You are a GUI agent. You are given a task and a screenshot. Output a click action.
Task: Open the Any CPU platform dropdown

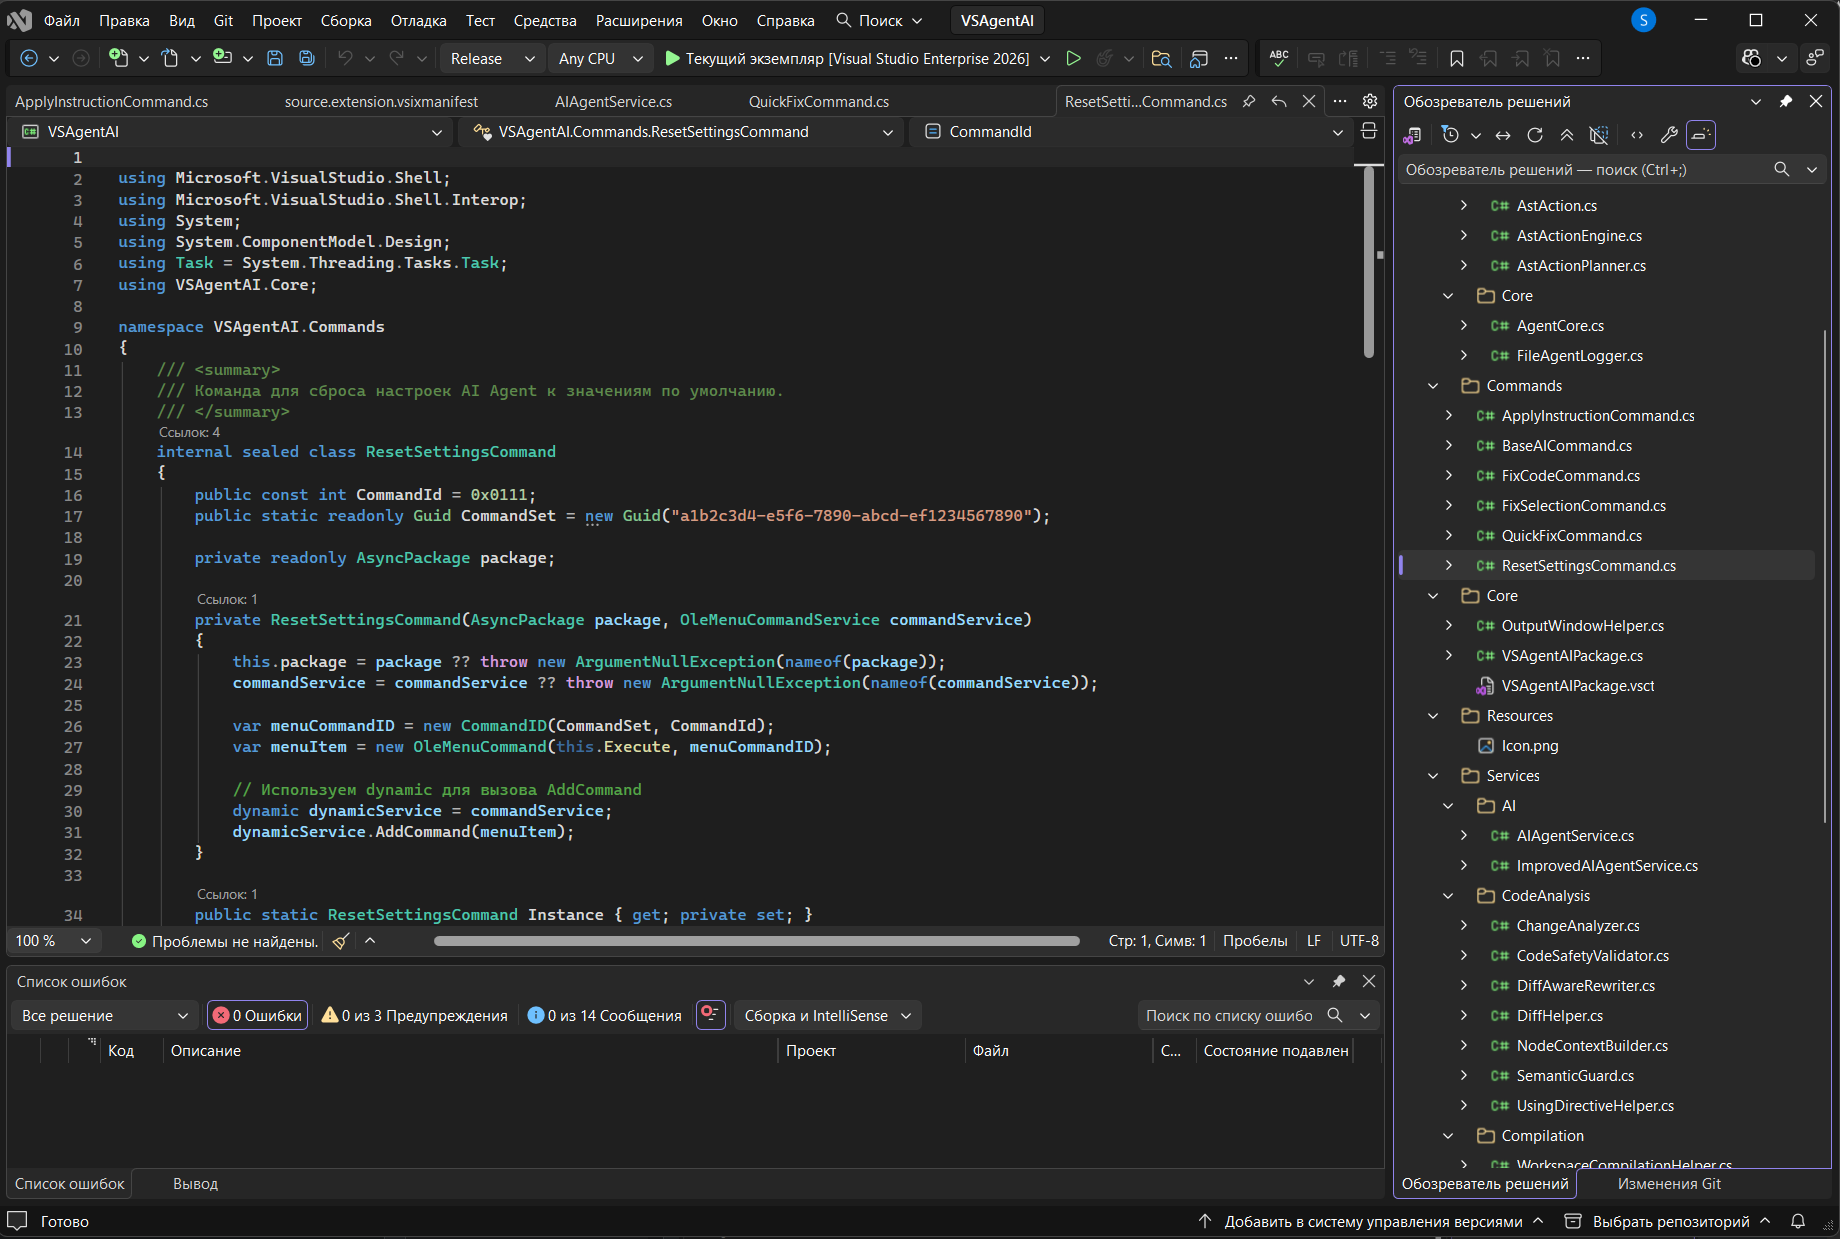[599, 58]
